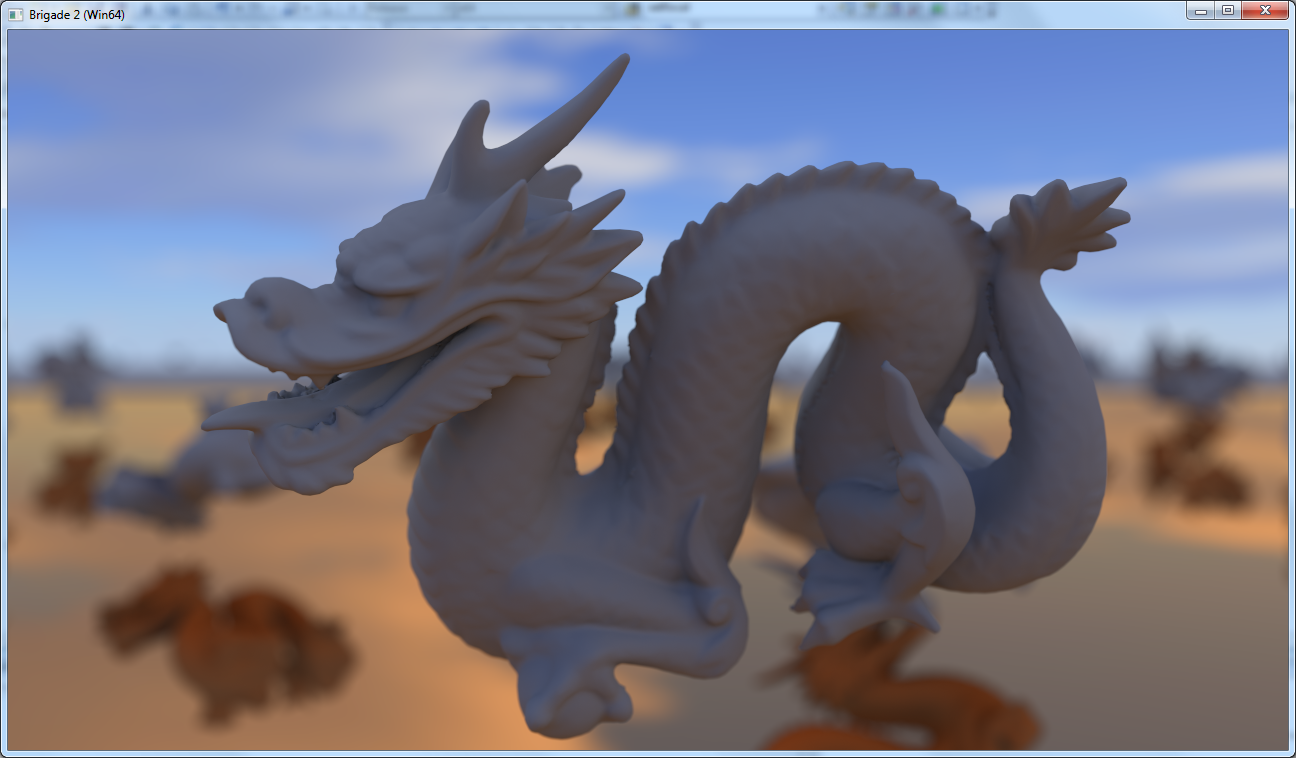Minimize the Brigade 2 (Win64) window
This screenshot has width=1296, height=758.
click(1200, 10)
